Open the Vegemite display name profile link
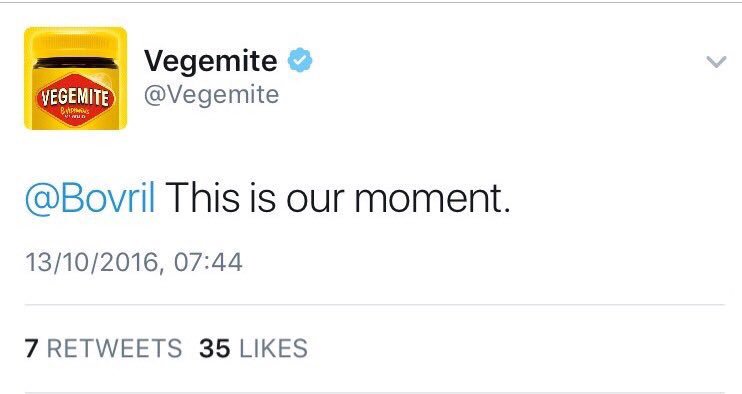This screenshot has width=742, height=394. [211, 61]
